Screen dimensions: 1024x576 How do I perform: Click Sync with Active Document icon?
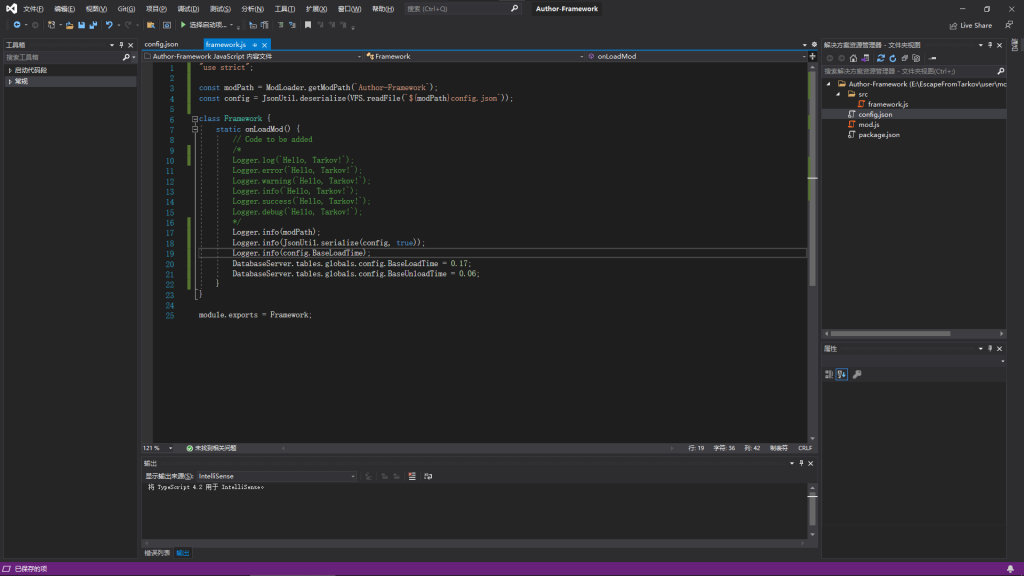880,58
